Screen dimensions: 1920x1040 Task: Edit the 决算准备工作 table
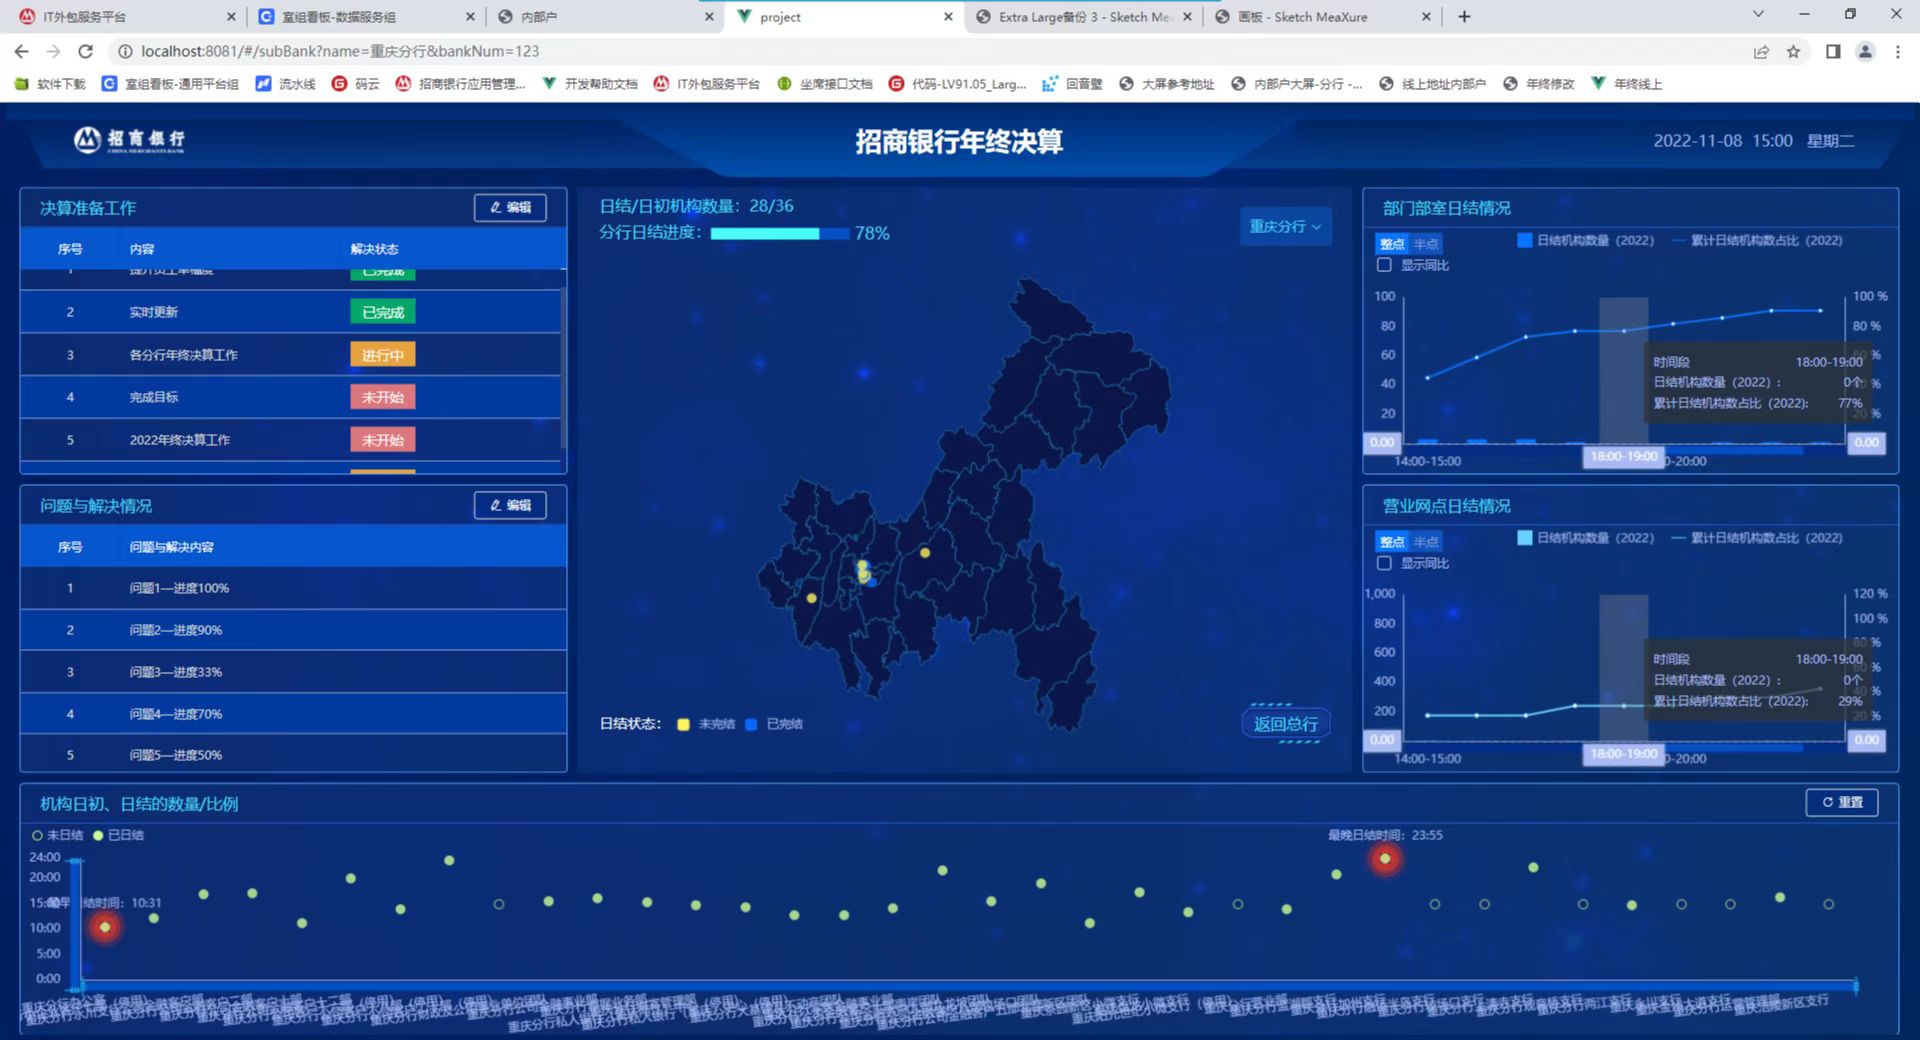(x=510, y=207)
